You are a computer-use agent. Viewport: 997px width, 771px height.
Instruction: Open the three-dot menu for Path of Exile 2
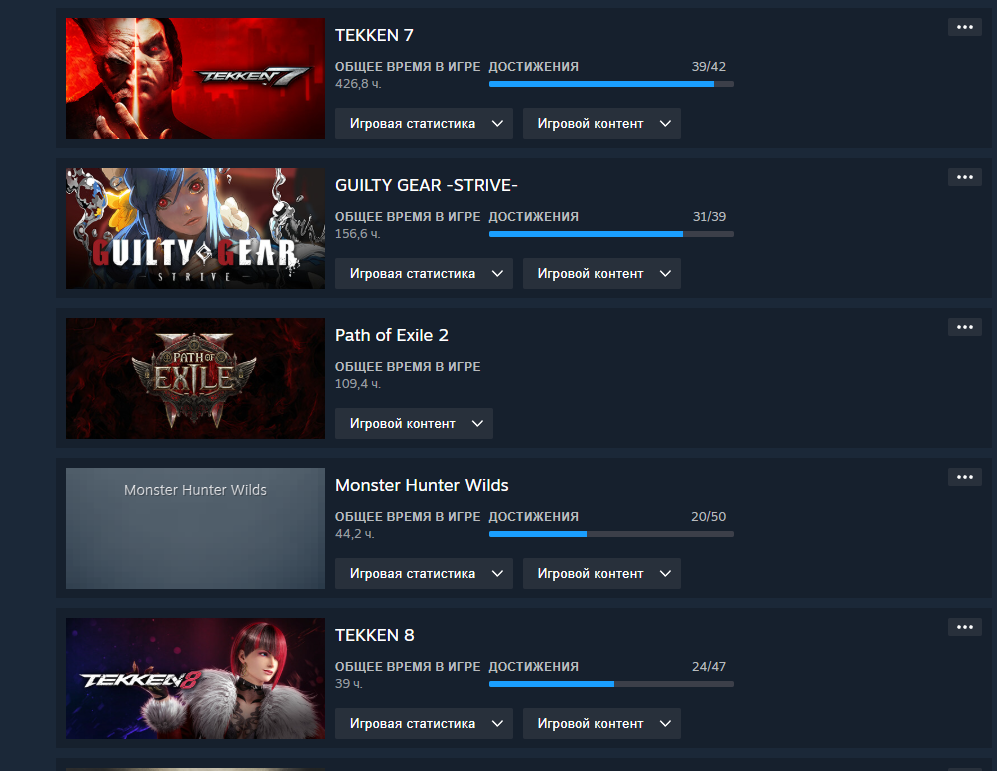pyautogui.click(x=965, y=327)
